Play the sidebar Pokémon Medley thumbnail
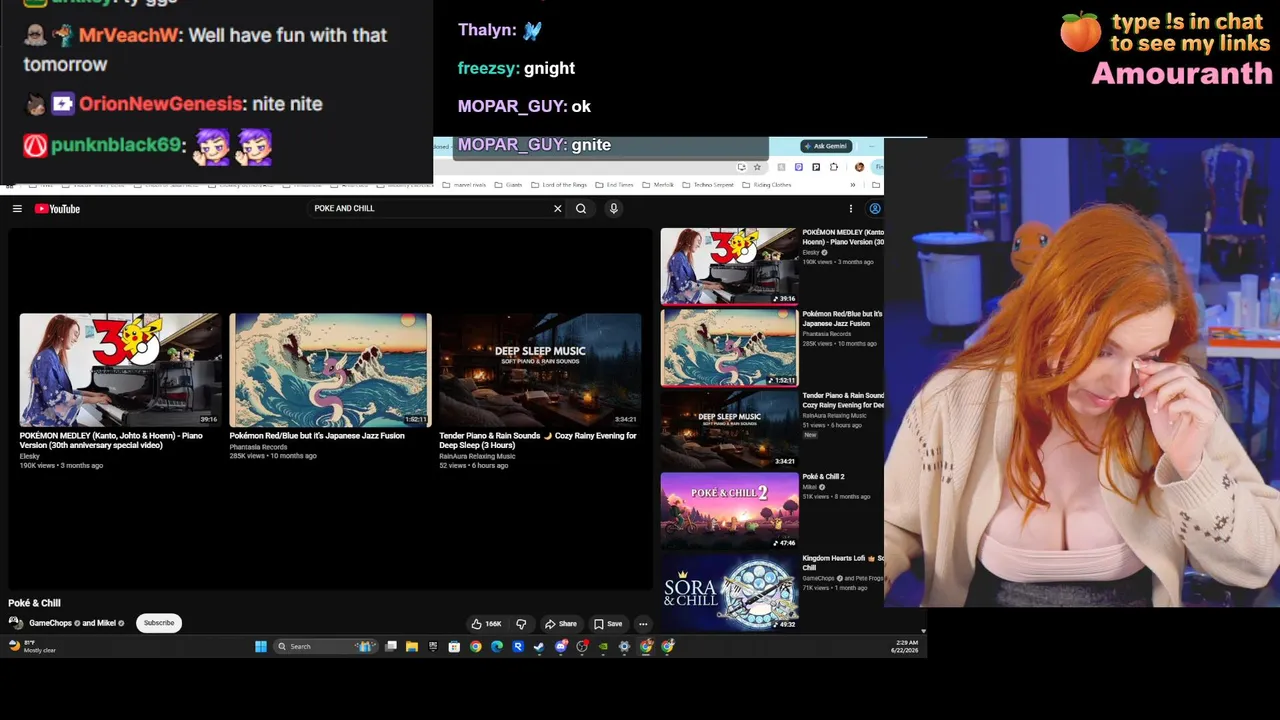The height and width of the screenshot is (720, 1280). pos(729,266)
